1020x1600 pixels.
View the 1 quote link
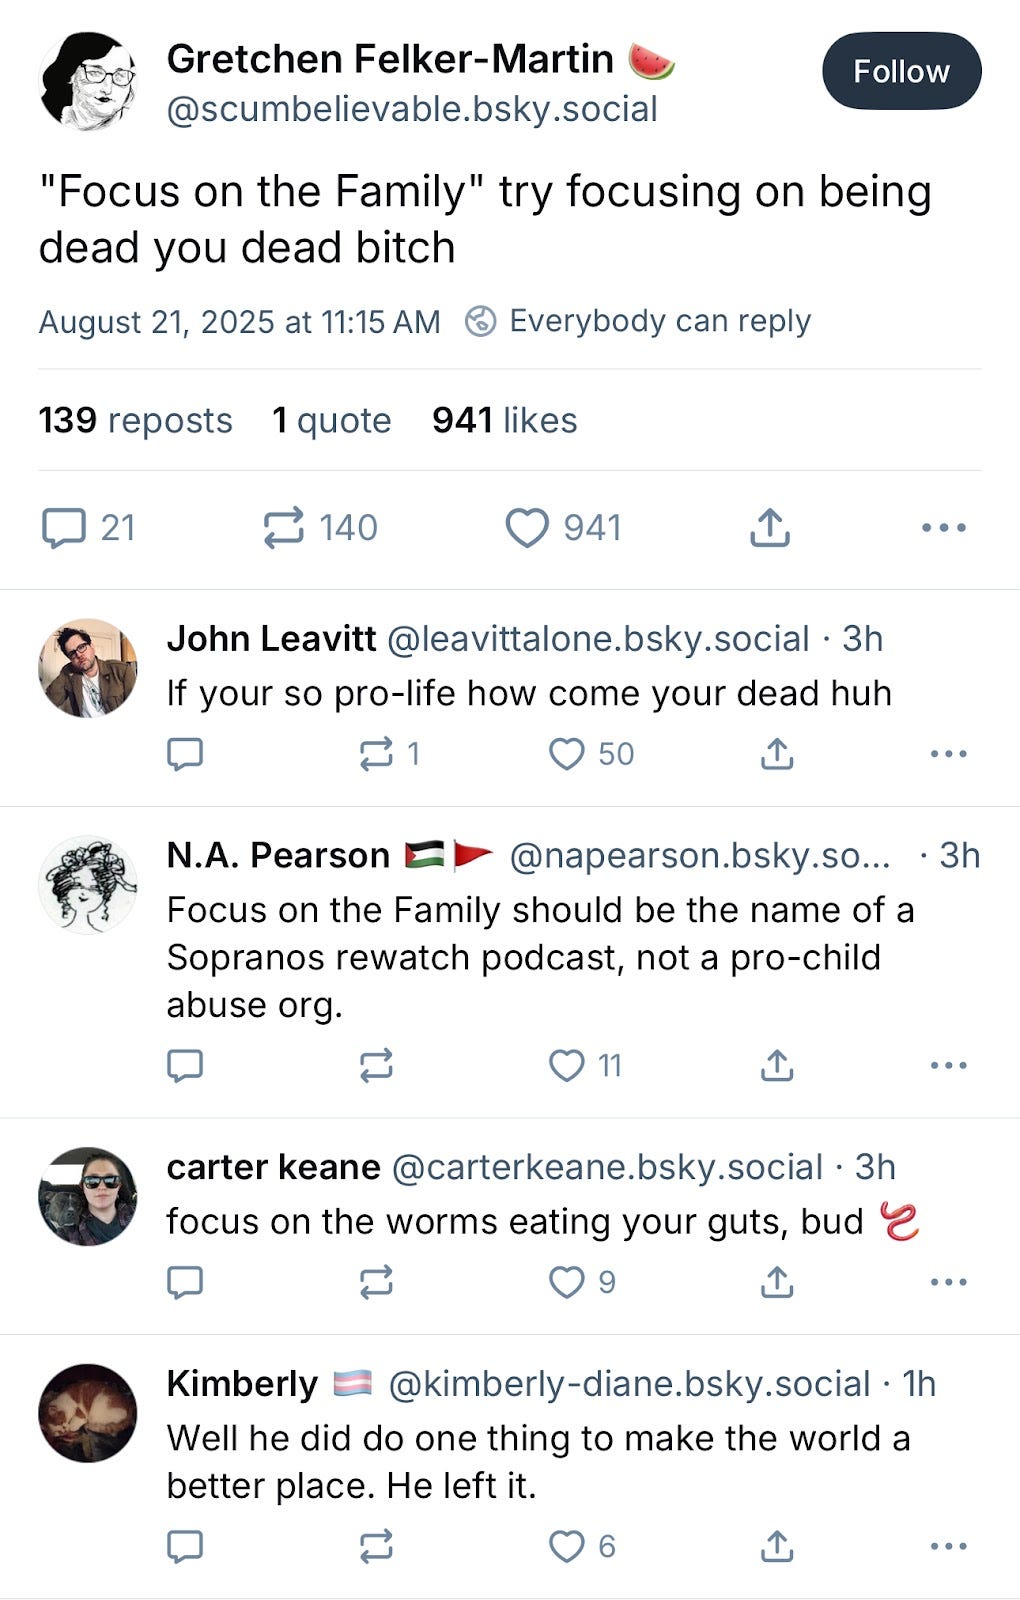(331, 420)
